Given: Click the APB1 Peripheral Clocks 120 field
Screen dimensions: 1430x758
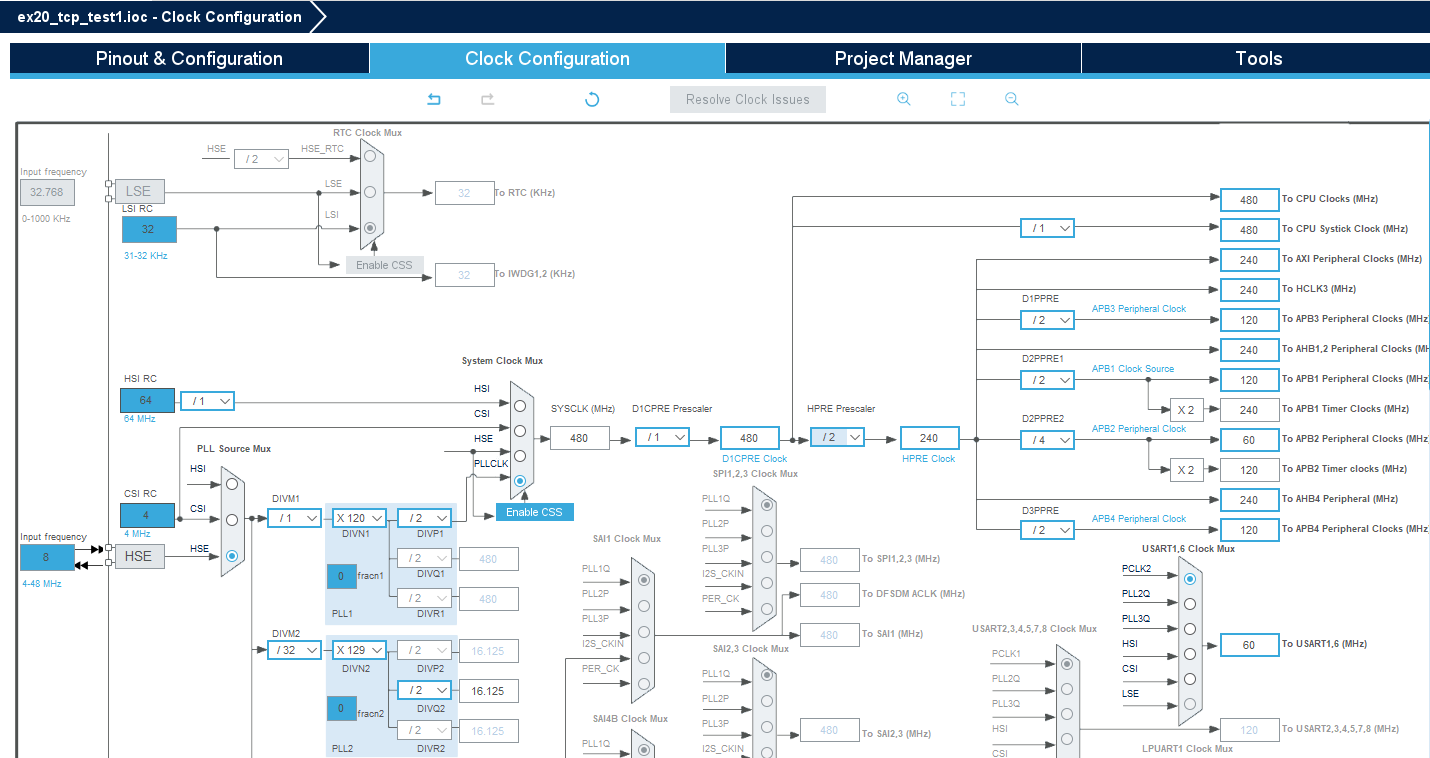Looking at the screenshot, I should click(1250, 379).
